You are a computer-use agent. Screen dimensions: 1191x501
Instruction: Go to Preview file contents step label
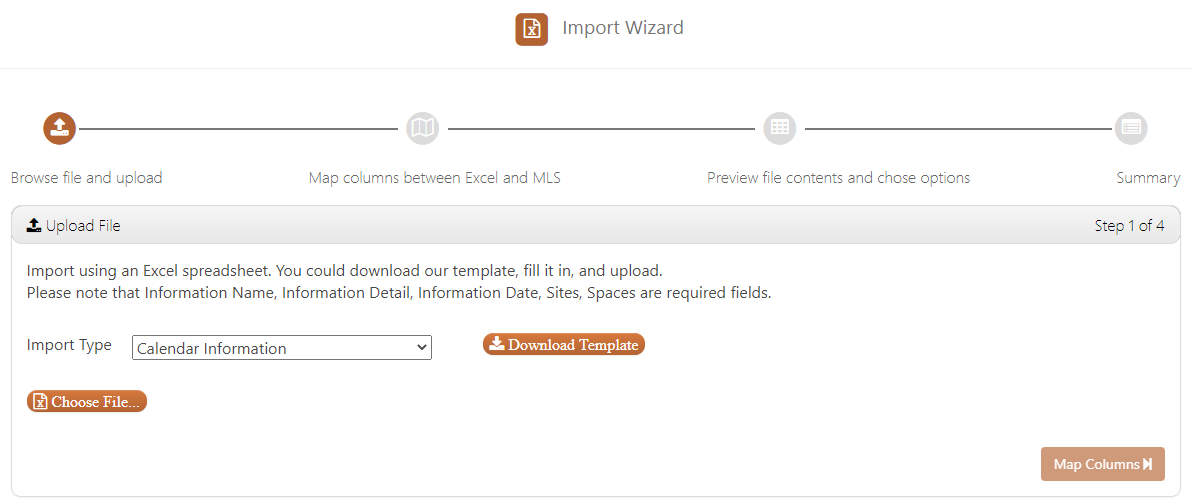point(839,178)
